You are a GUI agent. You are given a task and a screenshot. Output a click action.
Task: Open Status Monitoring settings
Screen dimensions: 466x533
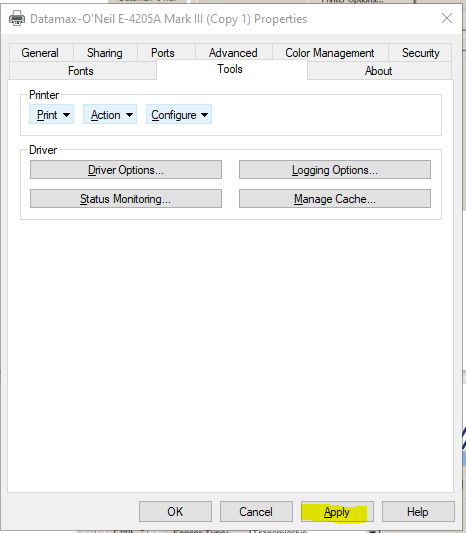[x=126, y=199]
